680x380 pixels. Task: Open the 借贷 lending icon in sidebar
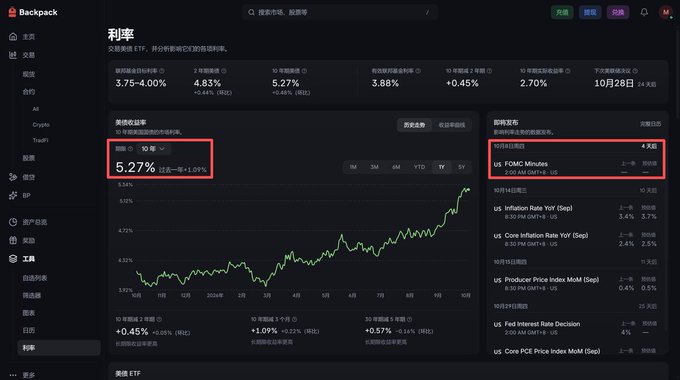tap(13, 177)
